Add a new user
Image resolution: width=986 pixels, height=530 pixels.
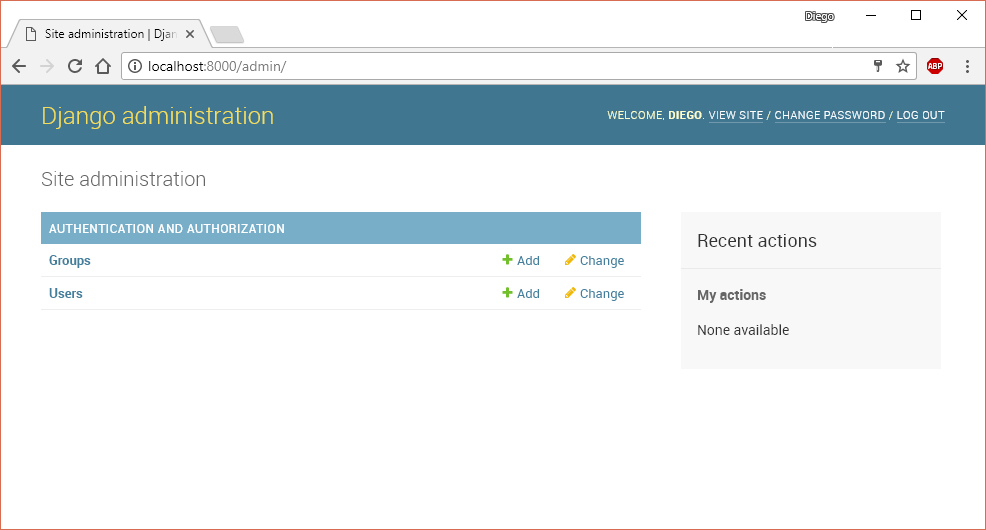(x=521, y=294)
